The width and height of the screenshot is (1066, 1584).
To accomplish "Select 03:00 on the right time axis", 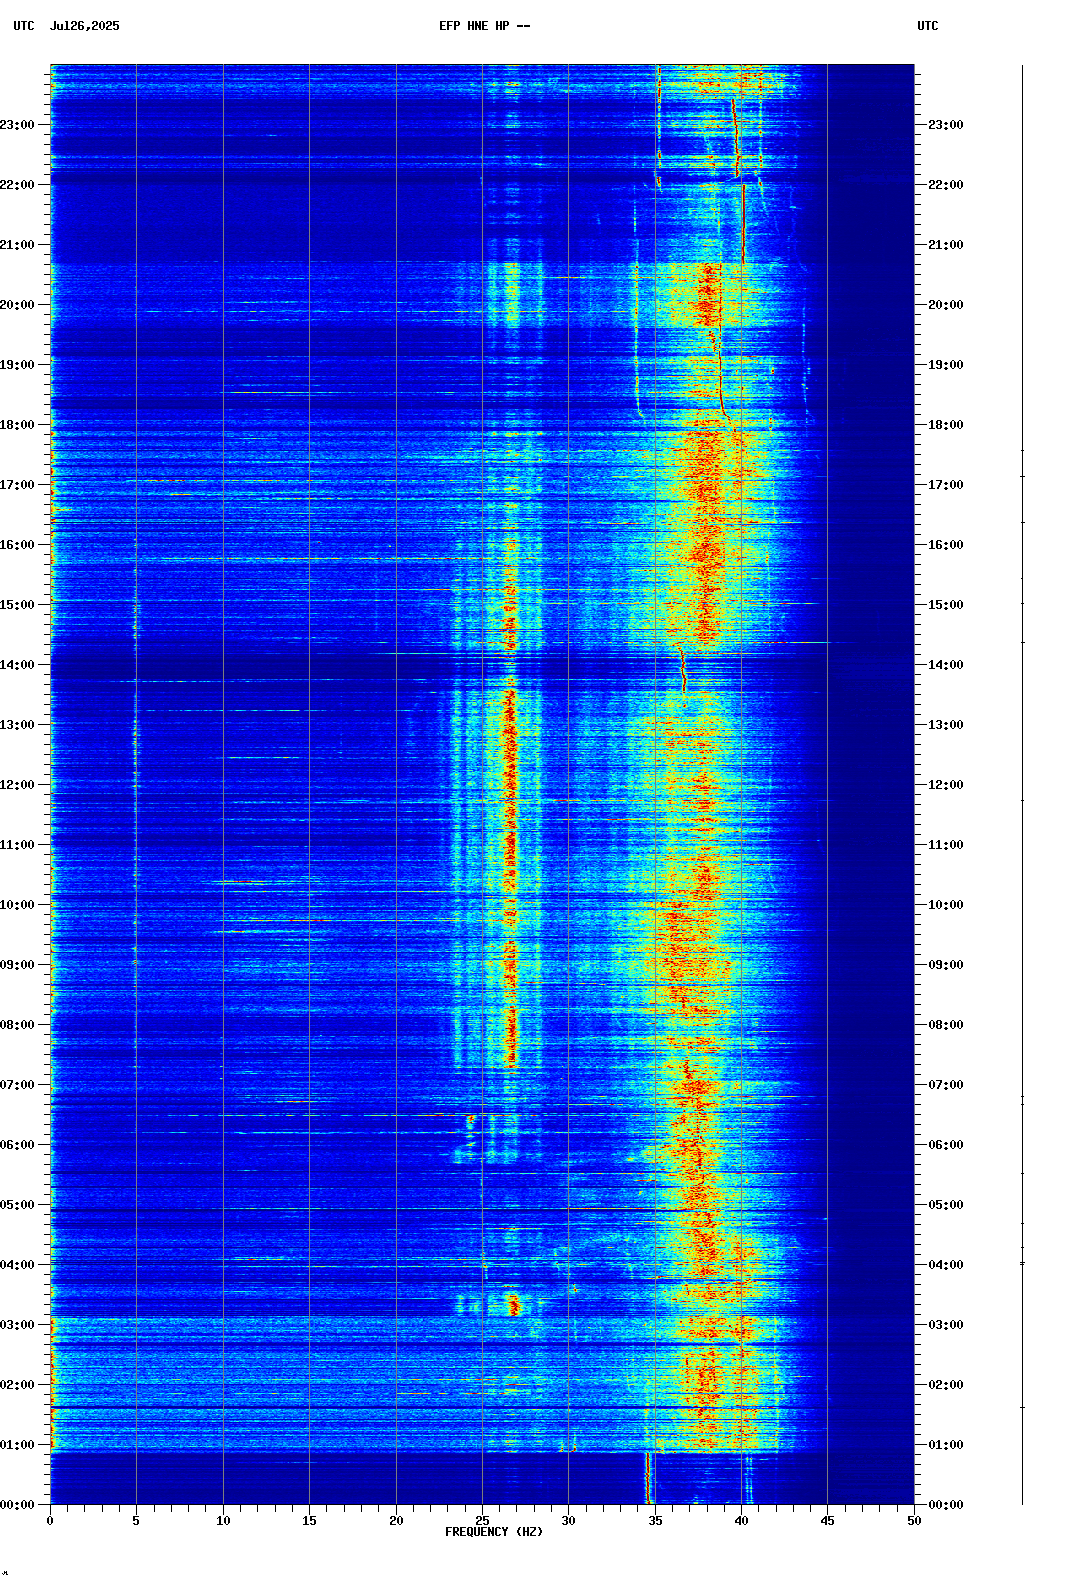I will tap(946, 1325).
